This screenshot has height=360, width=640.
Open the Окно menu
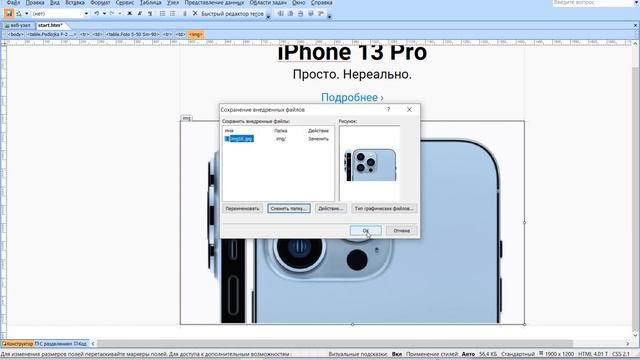point(298,2)
